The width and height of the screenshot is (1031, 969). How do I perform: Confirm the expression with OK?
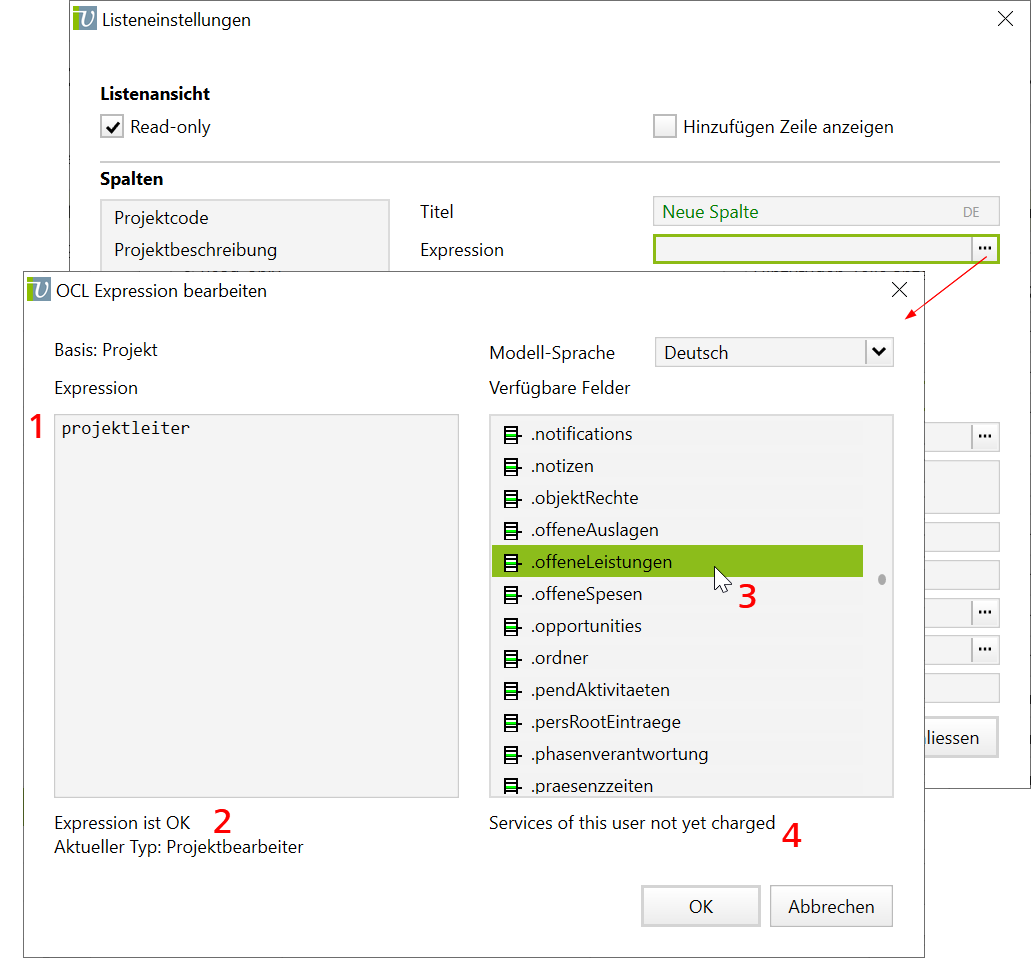700,906
